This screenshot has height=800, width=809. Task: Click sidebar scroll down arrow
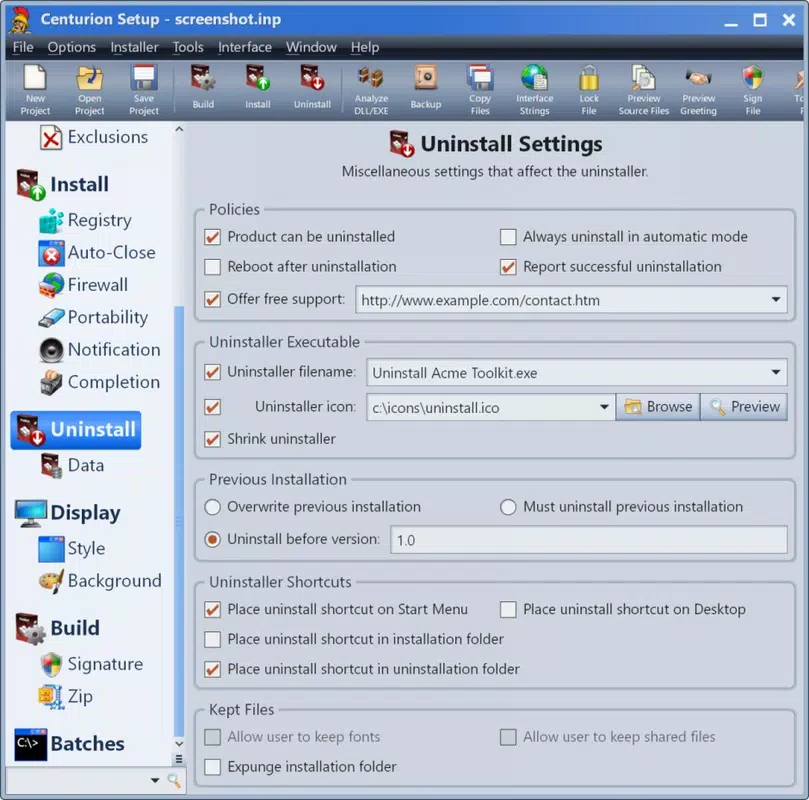[179, 744]
